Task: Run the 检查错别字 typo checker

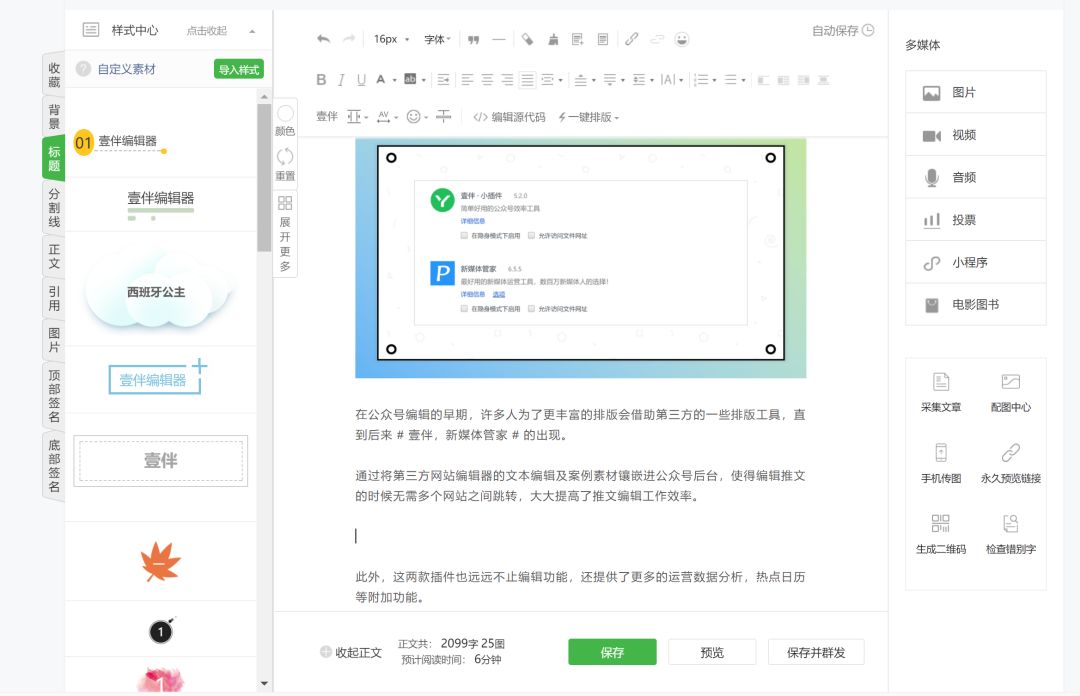Action: point(1010,534)
